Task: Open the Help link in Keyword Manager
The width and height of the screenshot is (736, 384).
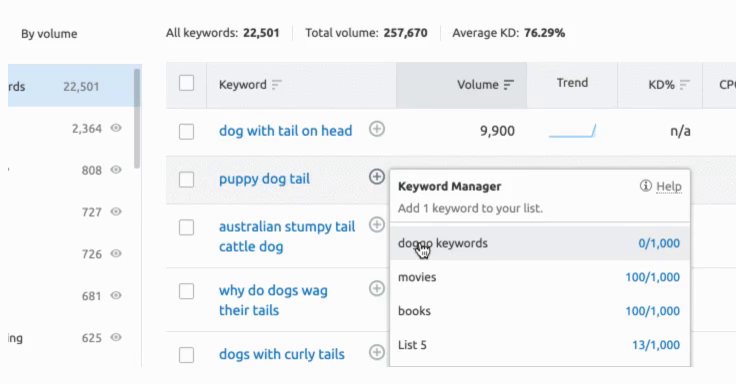Action: pyautogui.click(x=669, y=186)
